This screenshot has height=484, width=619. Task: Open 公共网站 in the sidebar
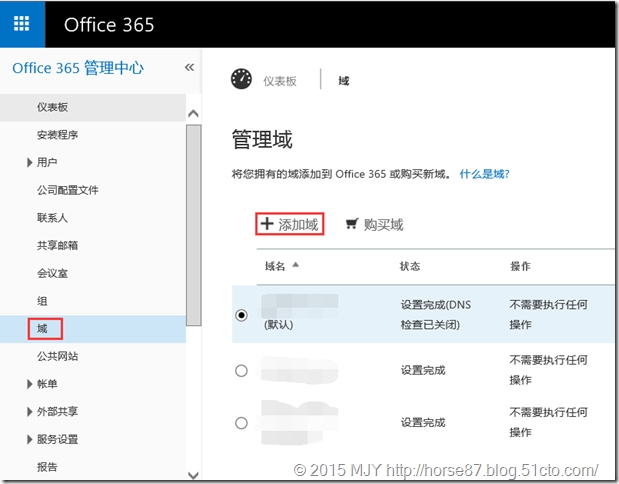(x=58, y=356)
